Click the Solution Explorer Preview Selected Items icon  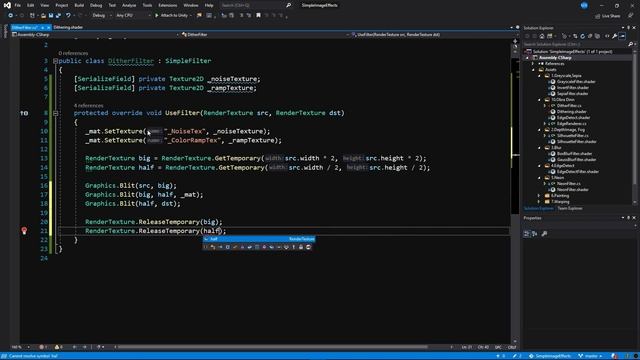(622, 36)
